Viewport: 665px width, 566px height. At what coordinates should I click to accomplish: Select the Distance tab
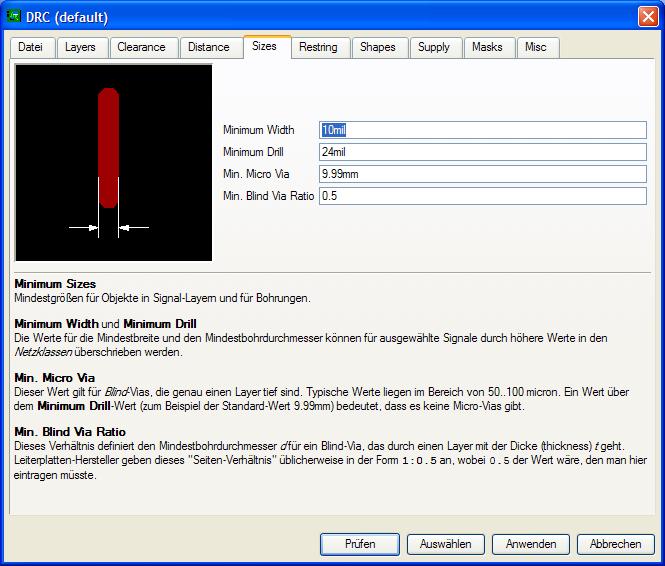tap(208, 47)
